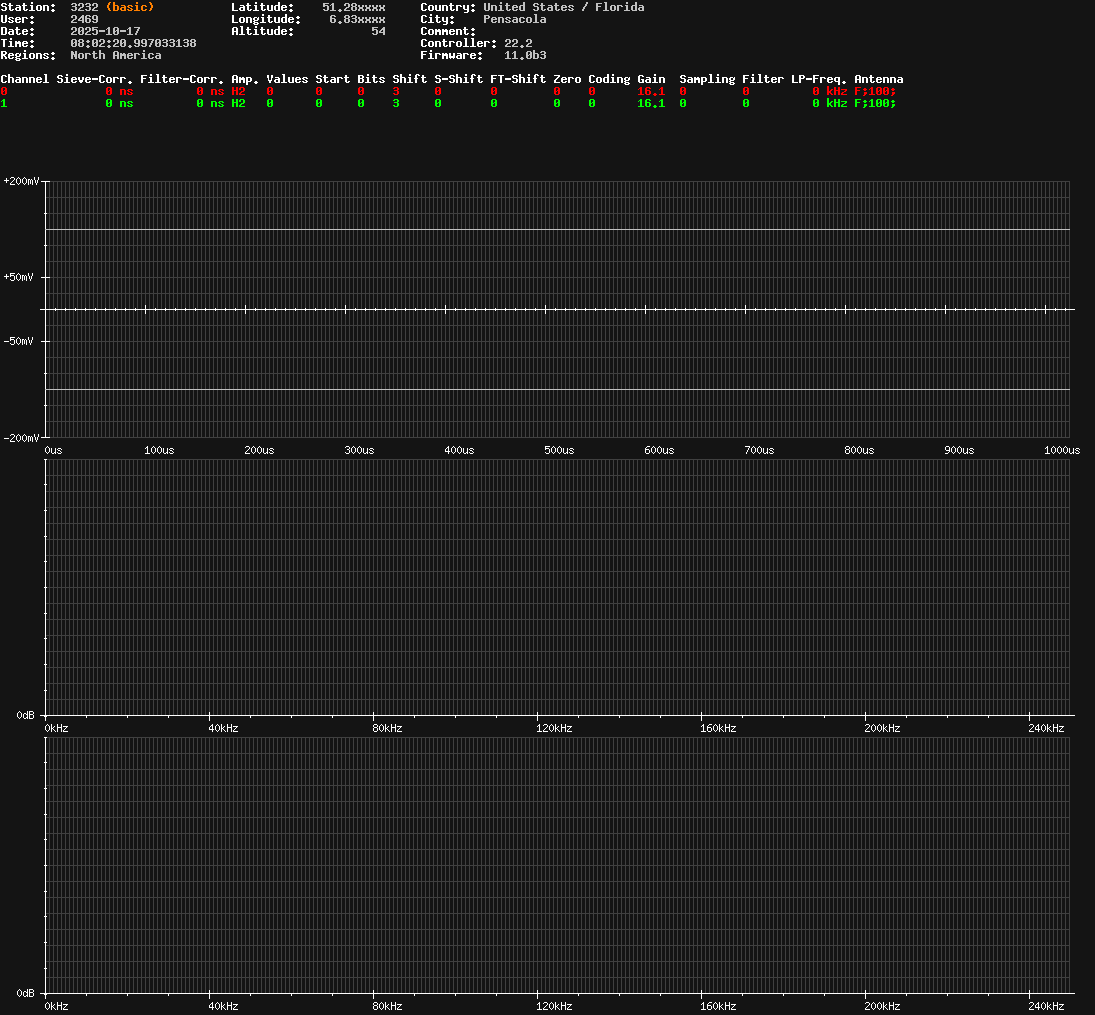
Task: Select red channel 0 gain value 16.1
Action: (x=651, y=91)
